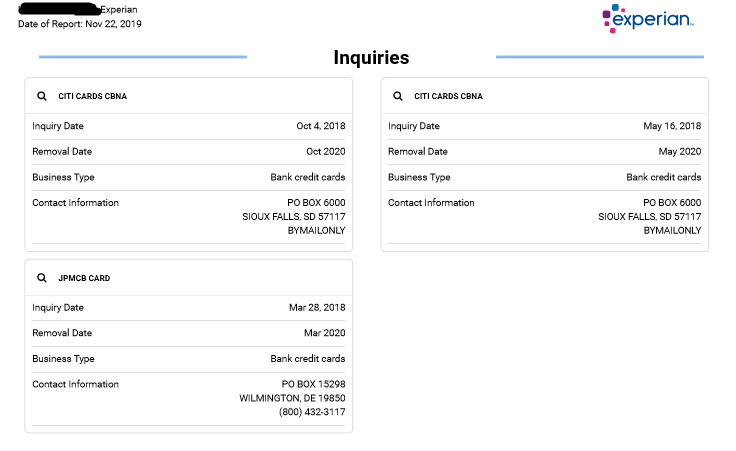Select removal date Mar 2020
This screenshot has height=451, width=736.
tap(324, 333)
